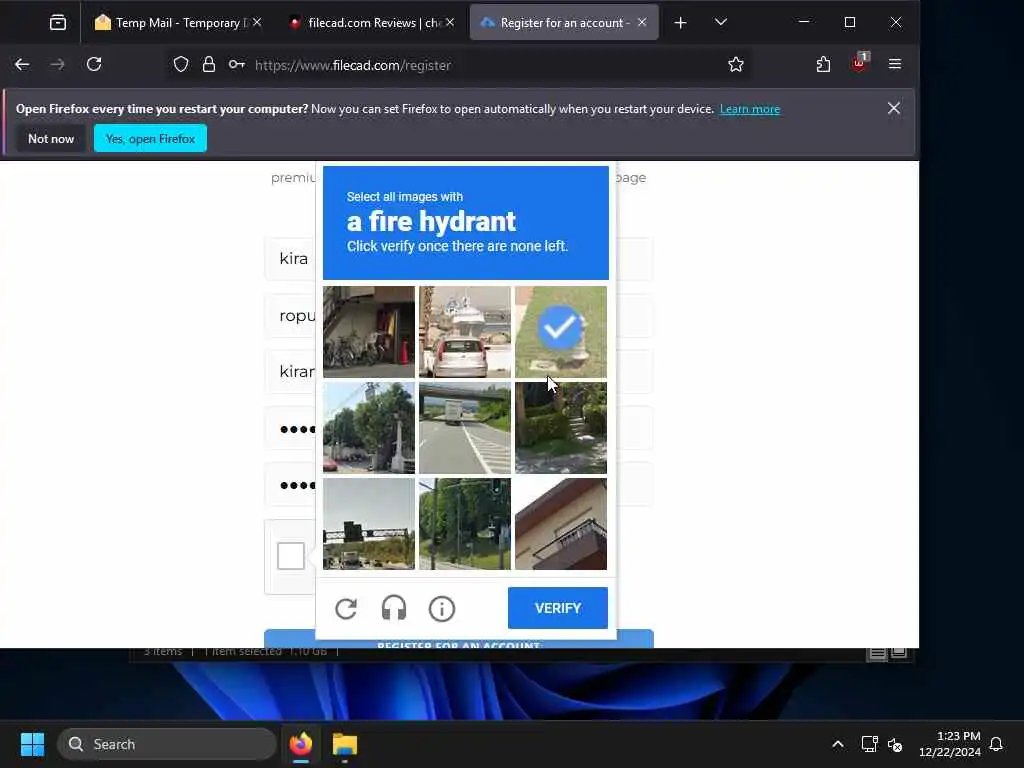The image size is (1024, 768).
Task: Dismiss the Open Firefox notification bar
Action: point(894,108)
